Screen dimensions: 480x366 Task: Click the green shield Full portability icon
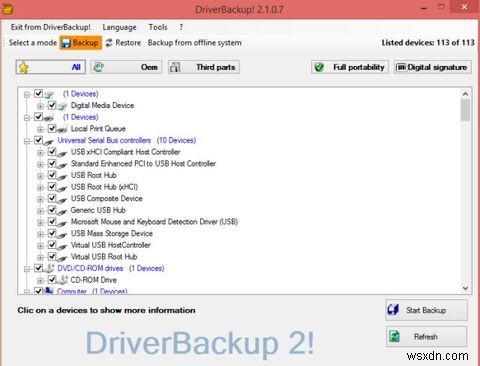coord(319,67)
